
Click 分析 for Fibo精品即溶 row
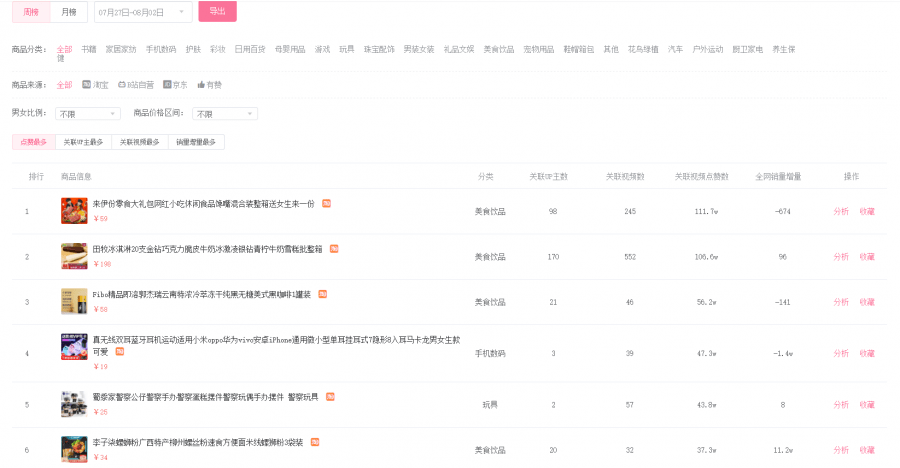click(841, 302)
